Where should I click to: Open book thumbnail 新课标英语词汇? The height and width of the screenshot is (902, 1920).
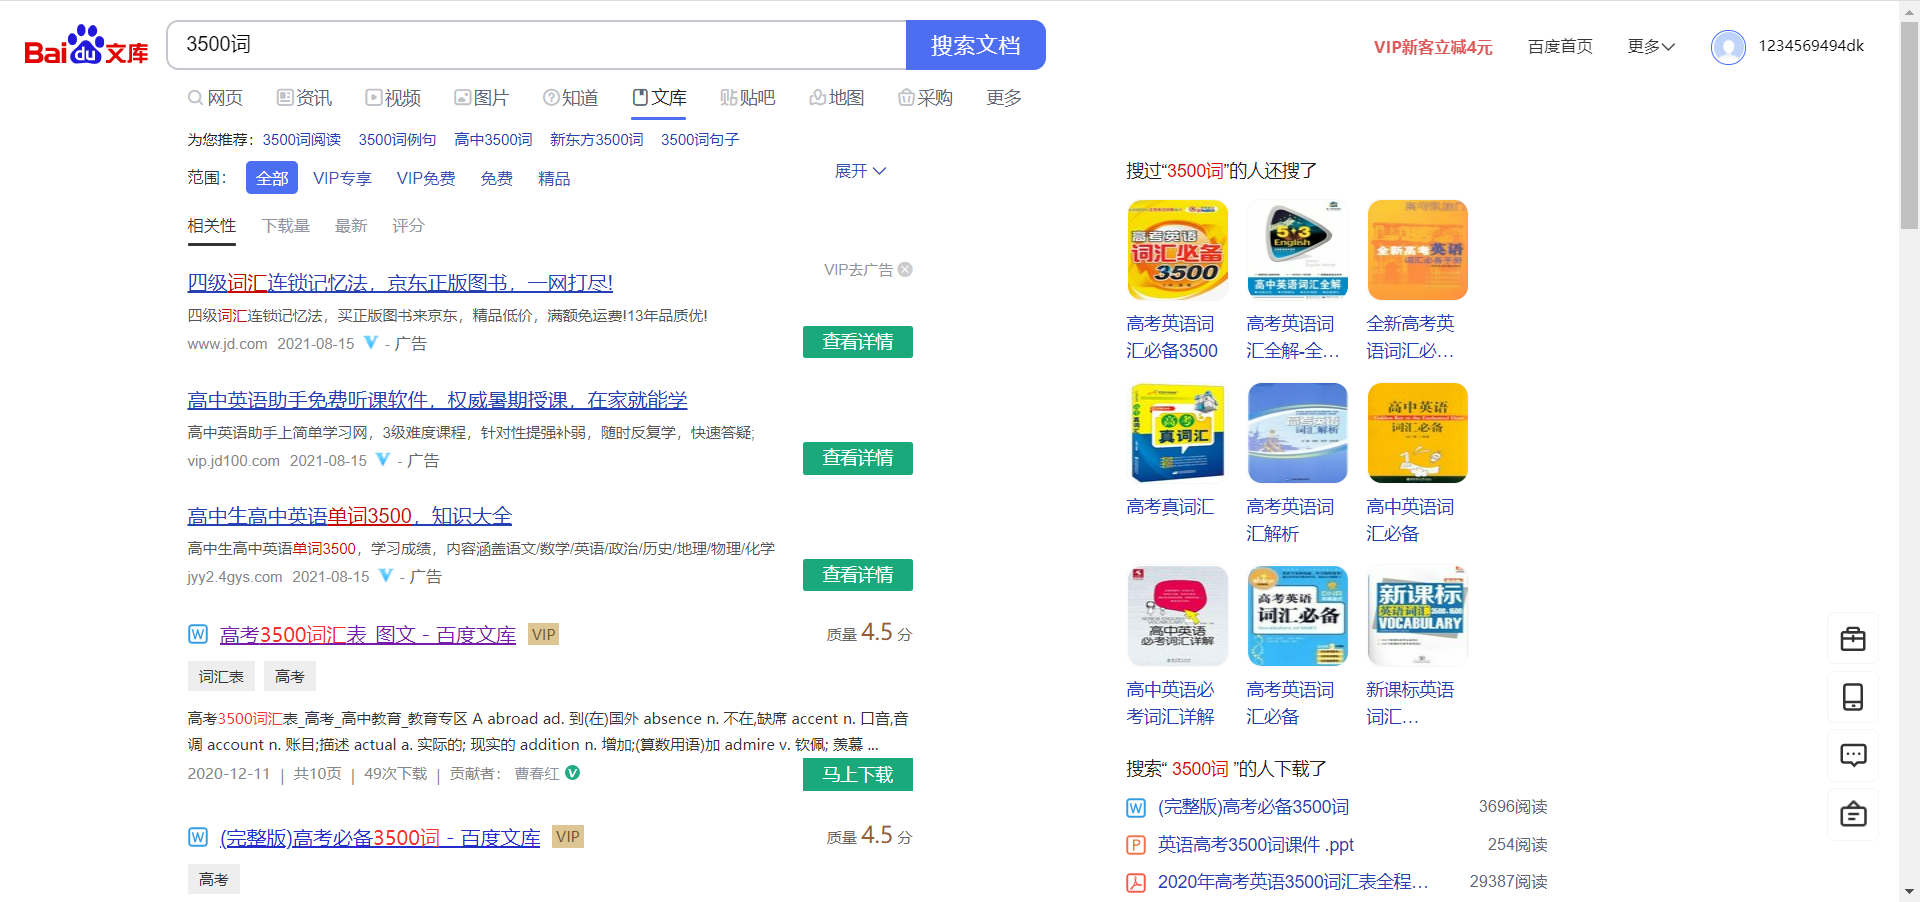[x=1418, y=616]
